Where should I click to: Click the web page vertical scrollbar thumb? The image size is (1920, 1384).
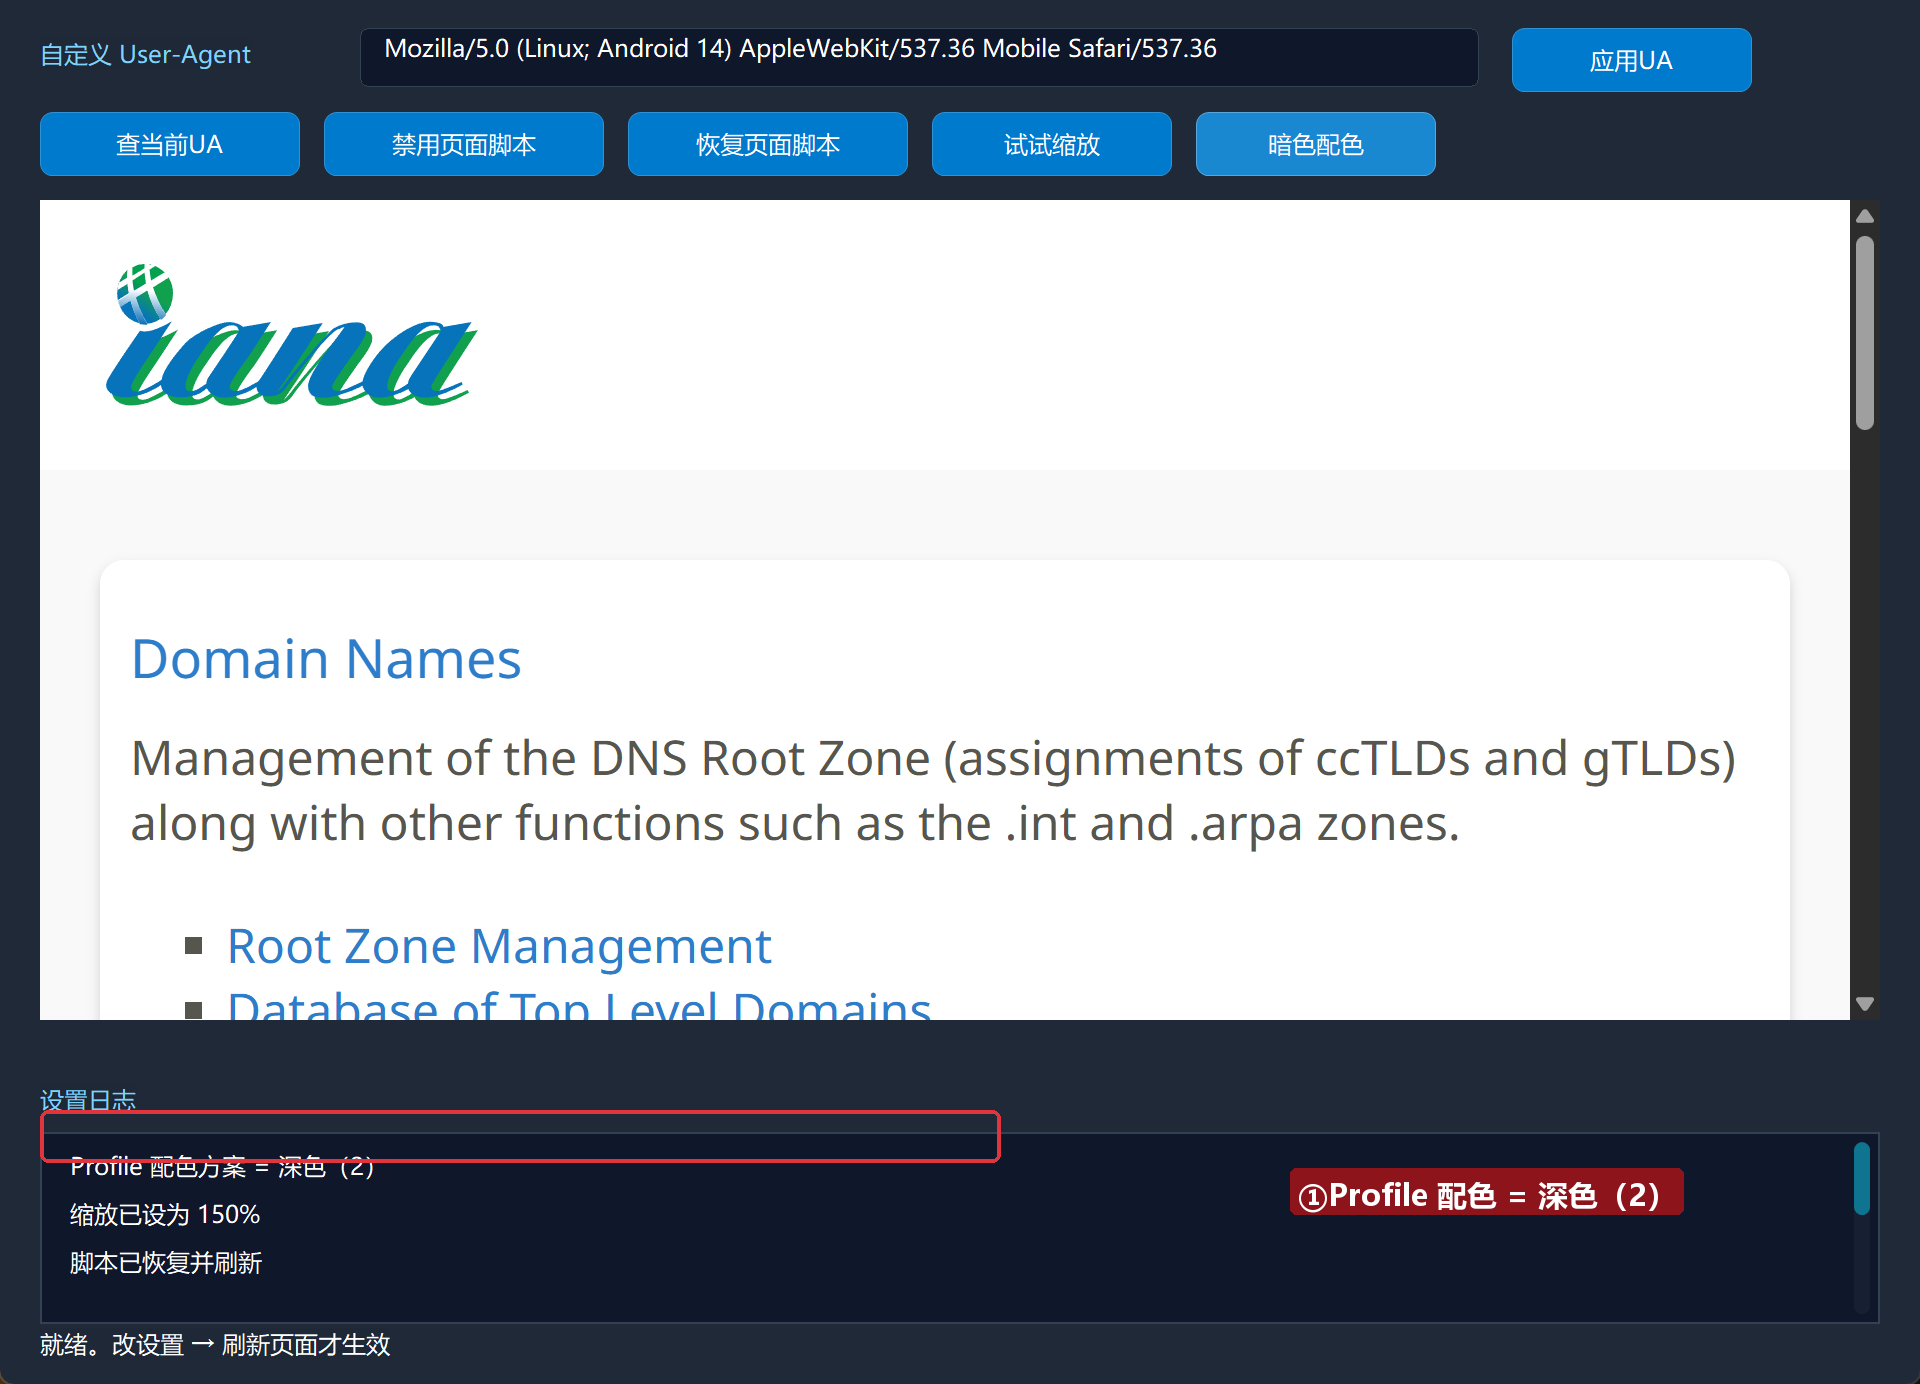(x=1865, y=333)
